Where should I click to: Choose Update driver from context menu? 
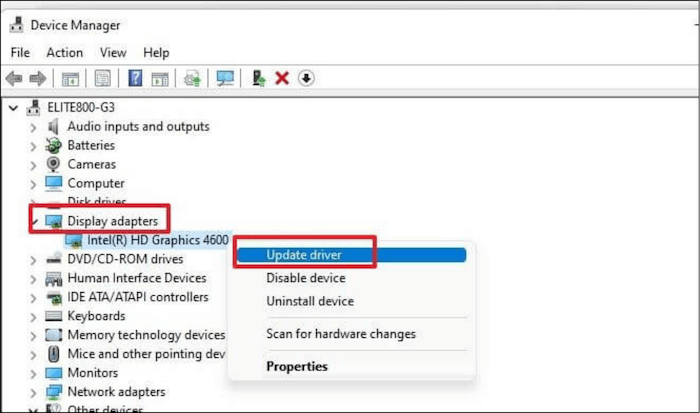352,255
